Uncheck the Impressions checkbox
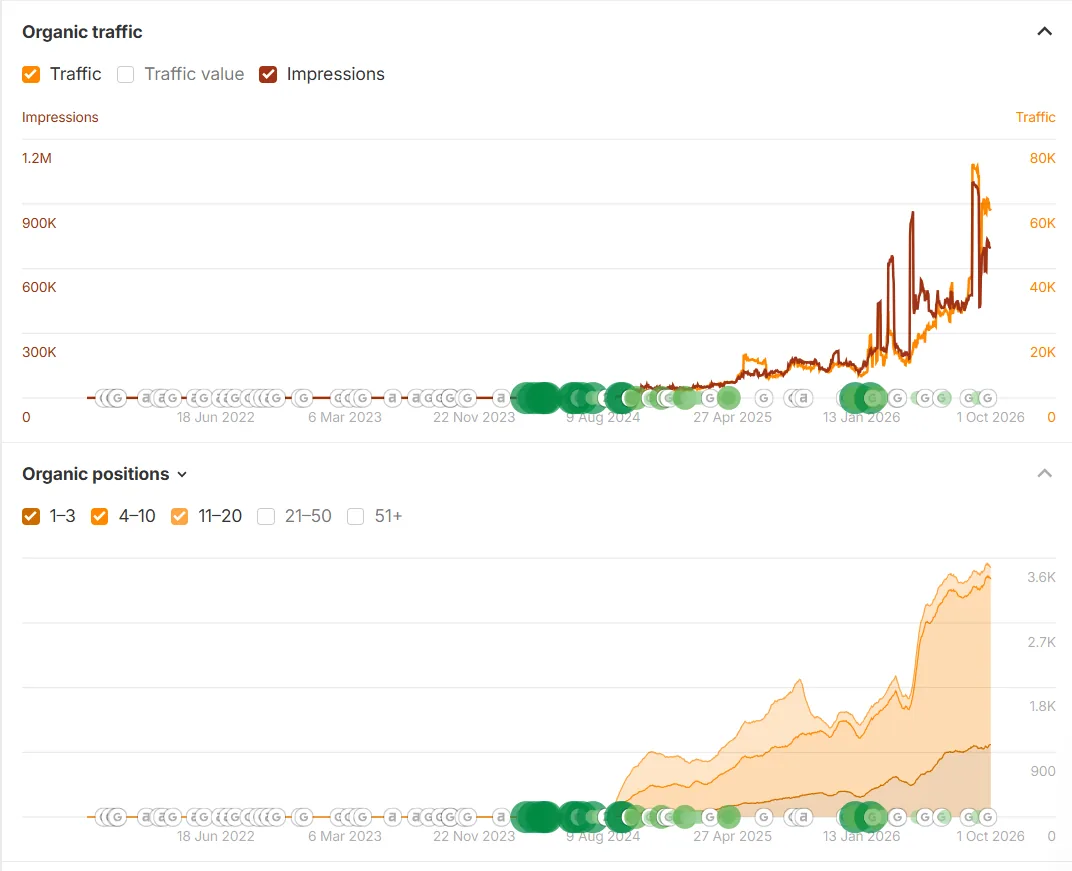 (x=268, y=75)
